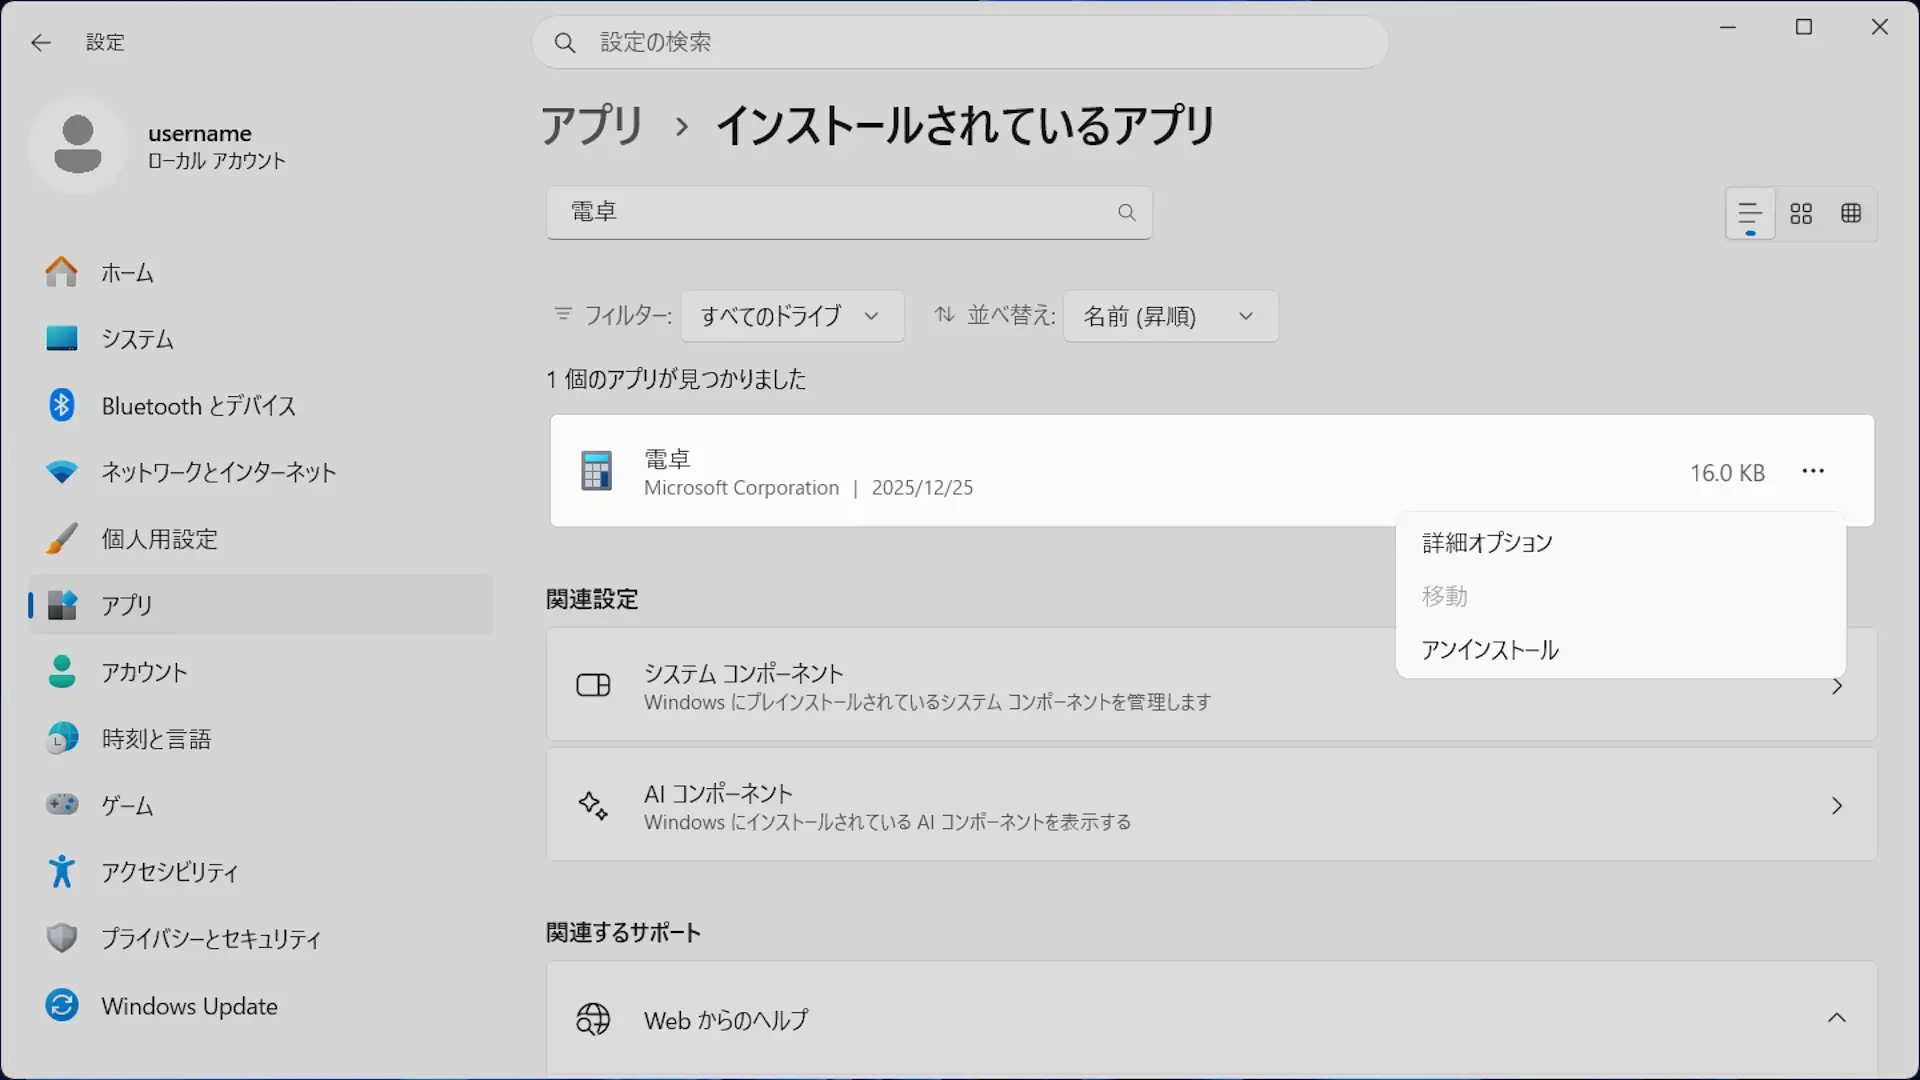Minimize the Settings window
This screenshot has width=1920, height=1080.
(1728, 27)
